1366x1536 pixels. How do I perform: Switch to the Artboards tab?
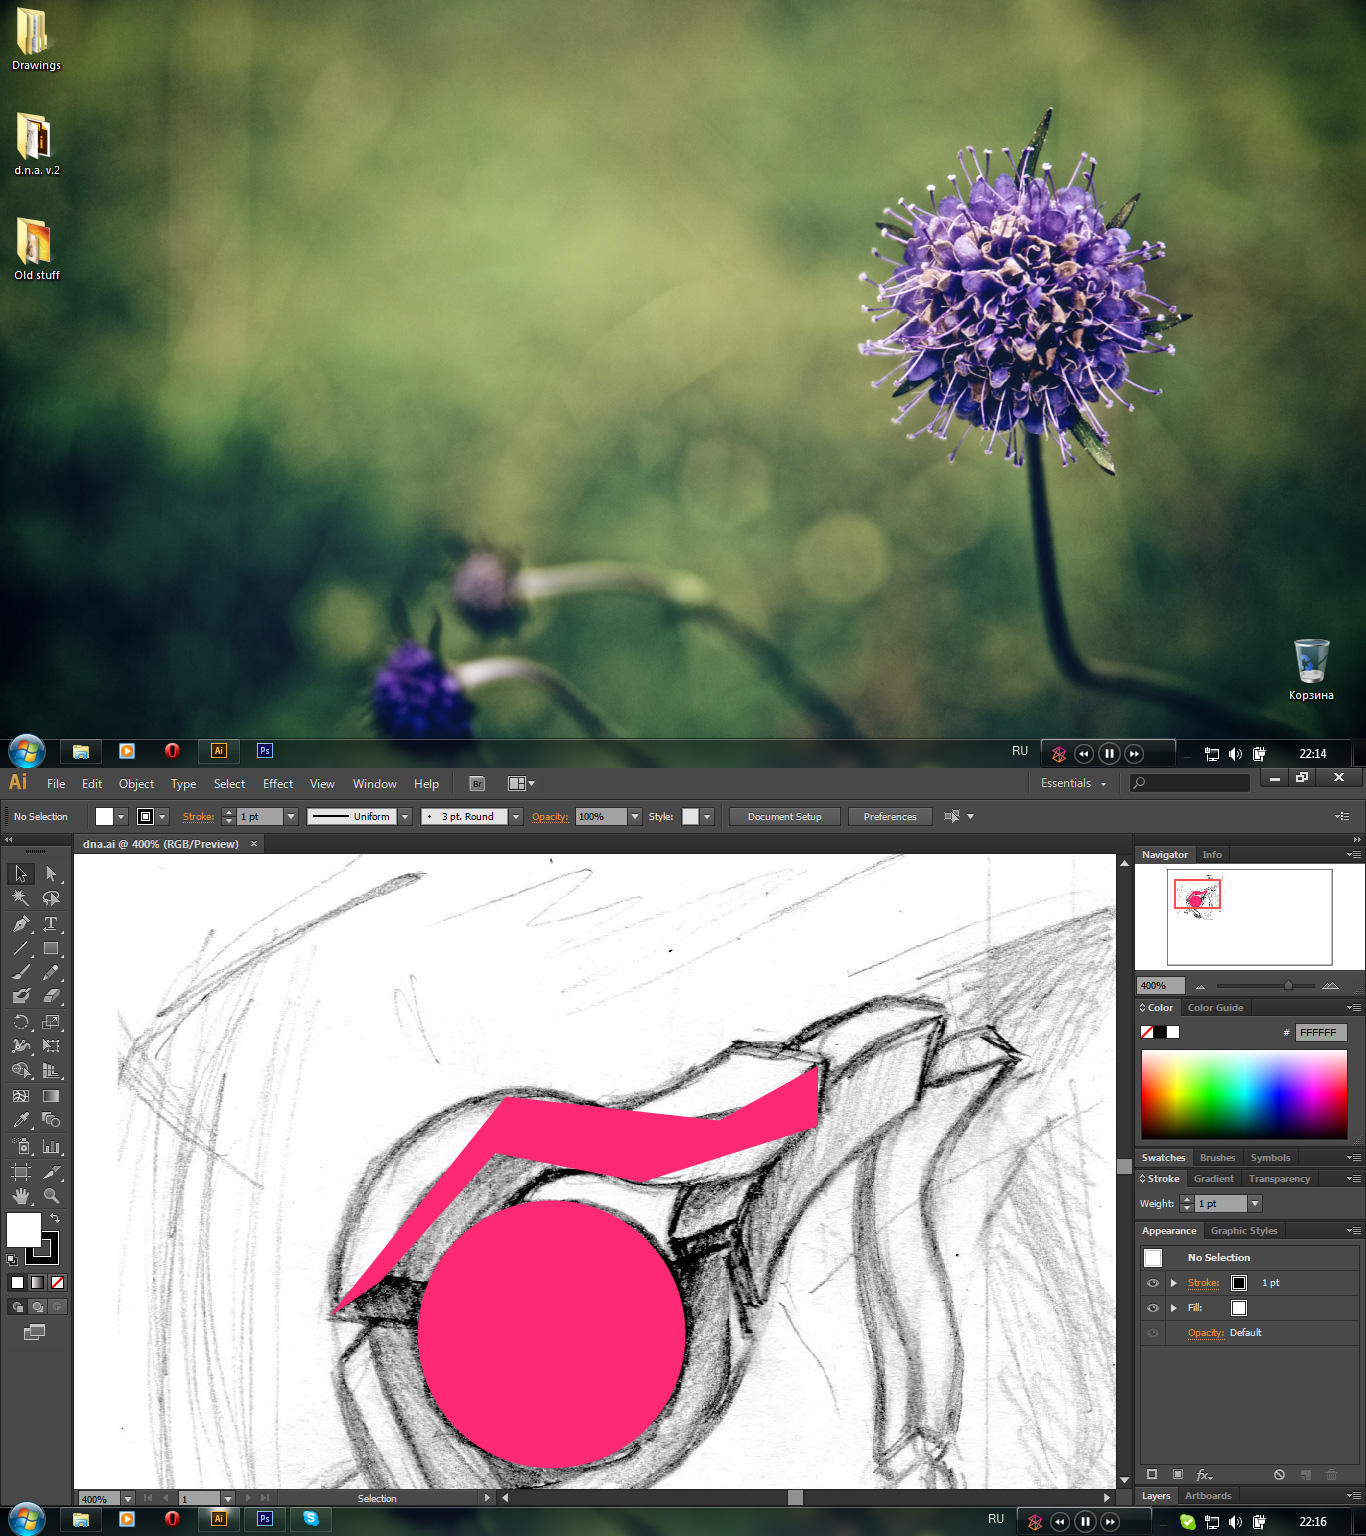click(x=1208, y=1496)
